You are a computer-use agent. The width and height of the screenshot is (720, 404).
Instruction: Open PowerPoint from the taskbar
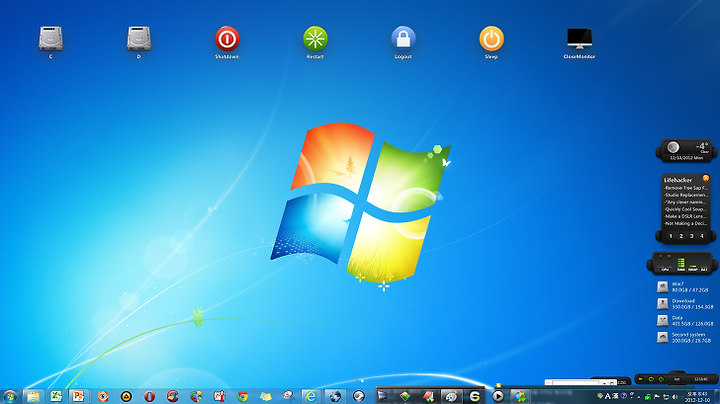(79, 396)
